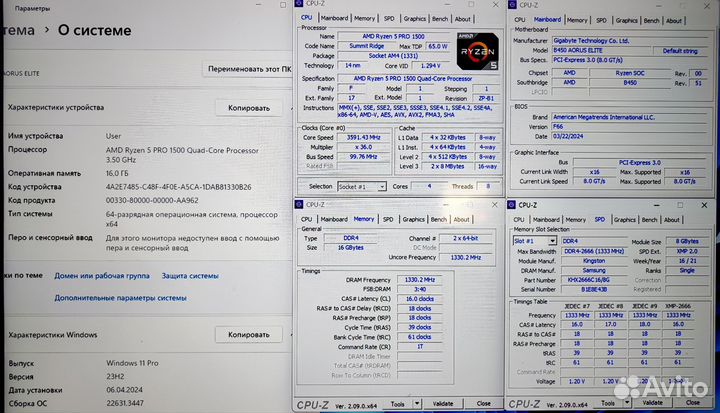Screen dimensions: 720x413
Task: Click Validate button in the SPD window
Action: click(x=652, y=402)
